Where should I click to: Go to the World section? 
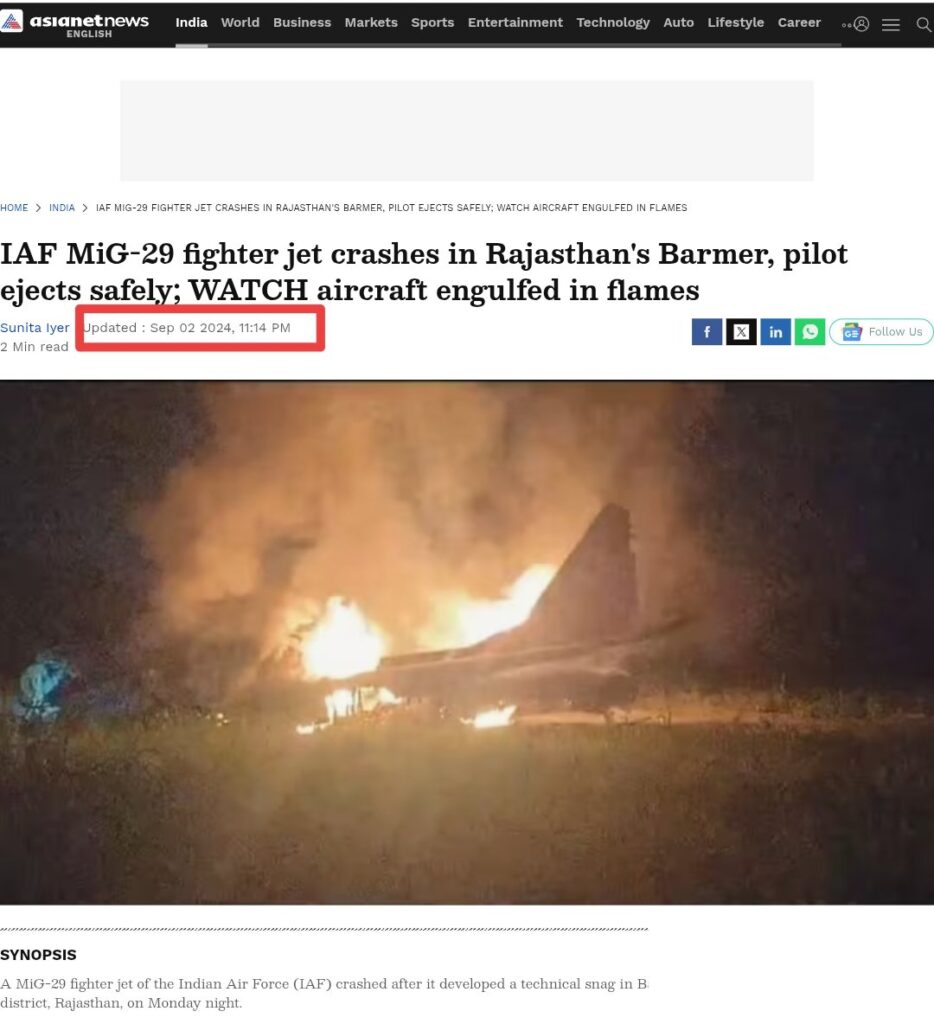click(240, 23)
